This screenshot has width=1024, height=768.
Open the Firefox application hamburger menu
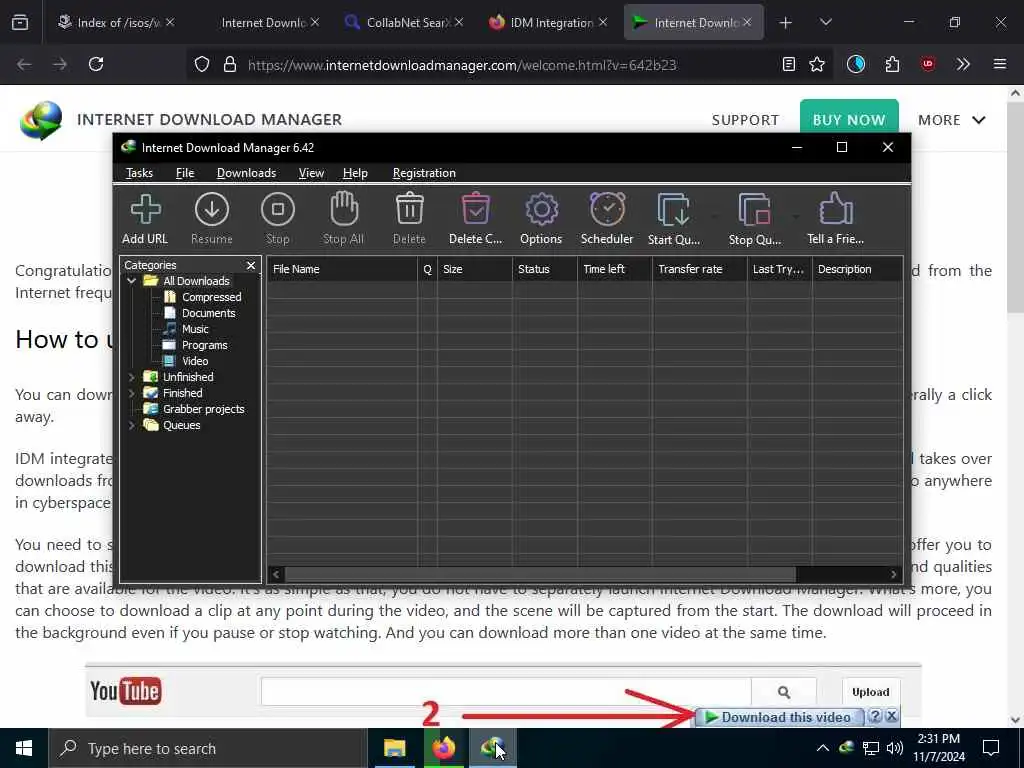(x=1000, y=64)
